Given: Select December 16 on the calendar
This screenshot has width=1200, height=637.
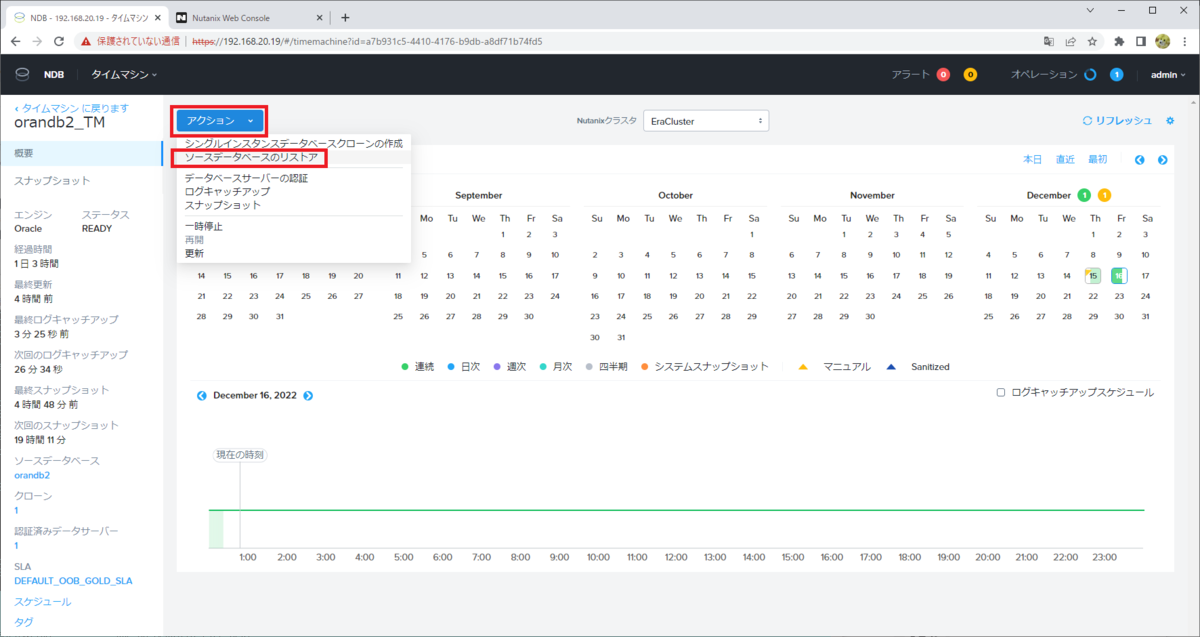Looking at the screenshot, I should (1117, 275).
